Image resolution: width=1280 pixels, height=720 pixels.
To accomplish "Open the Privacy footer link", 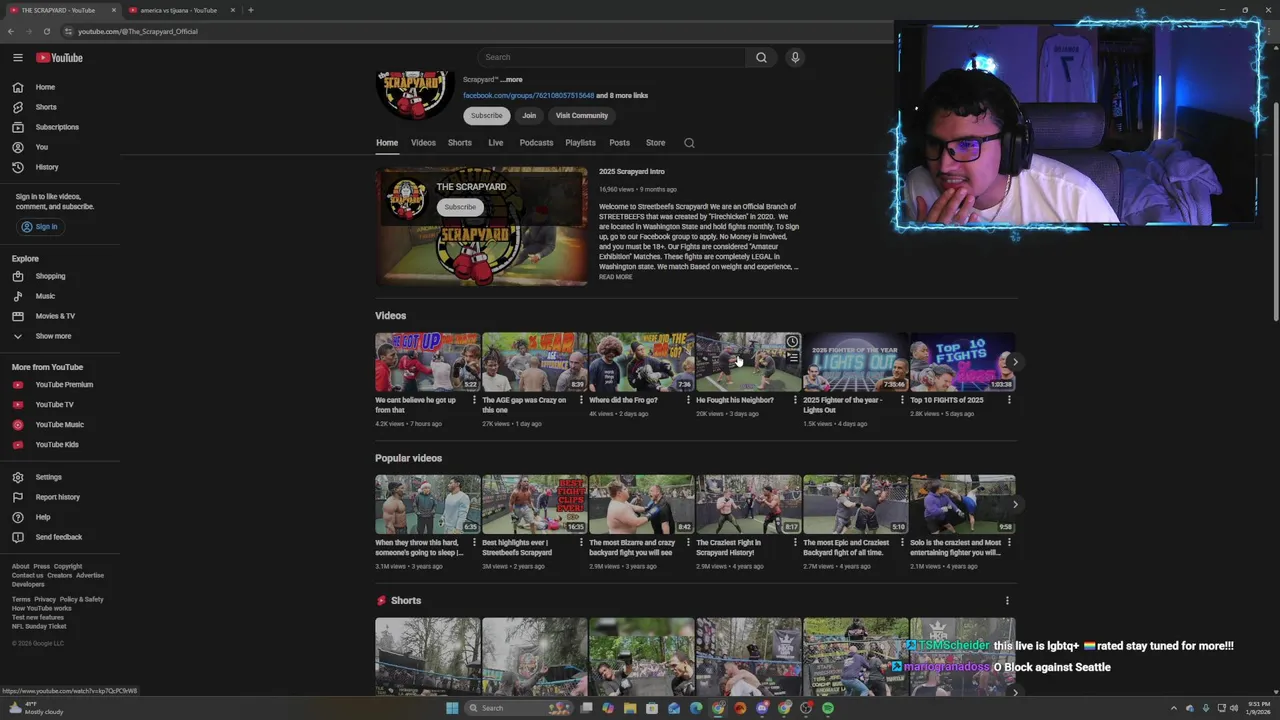I will tap(45, 600).
